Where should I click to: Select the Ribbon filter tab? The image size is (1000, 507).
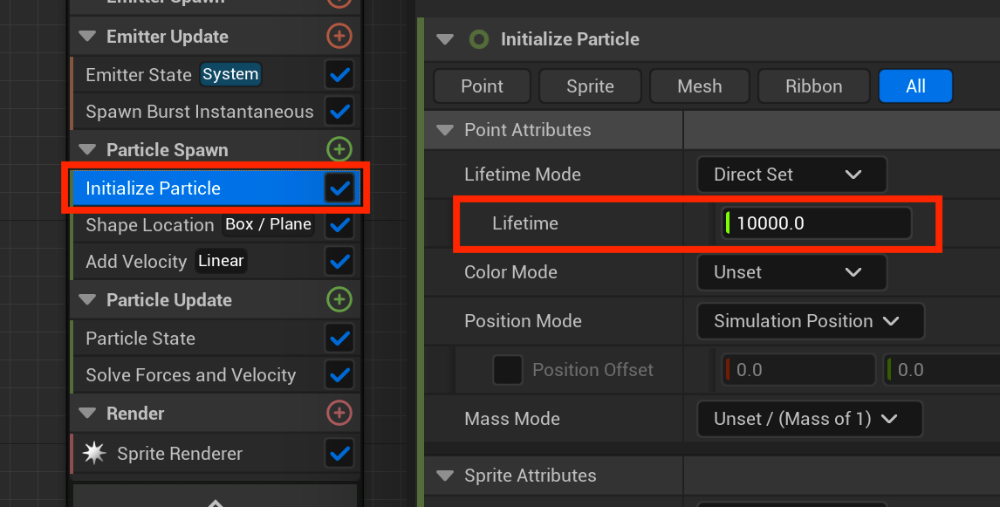pyautogui.click(x=813, y=86)
